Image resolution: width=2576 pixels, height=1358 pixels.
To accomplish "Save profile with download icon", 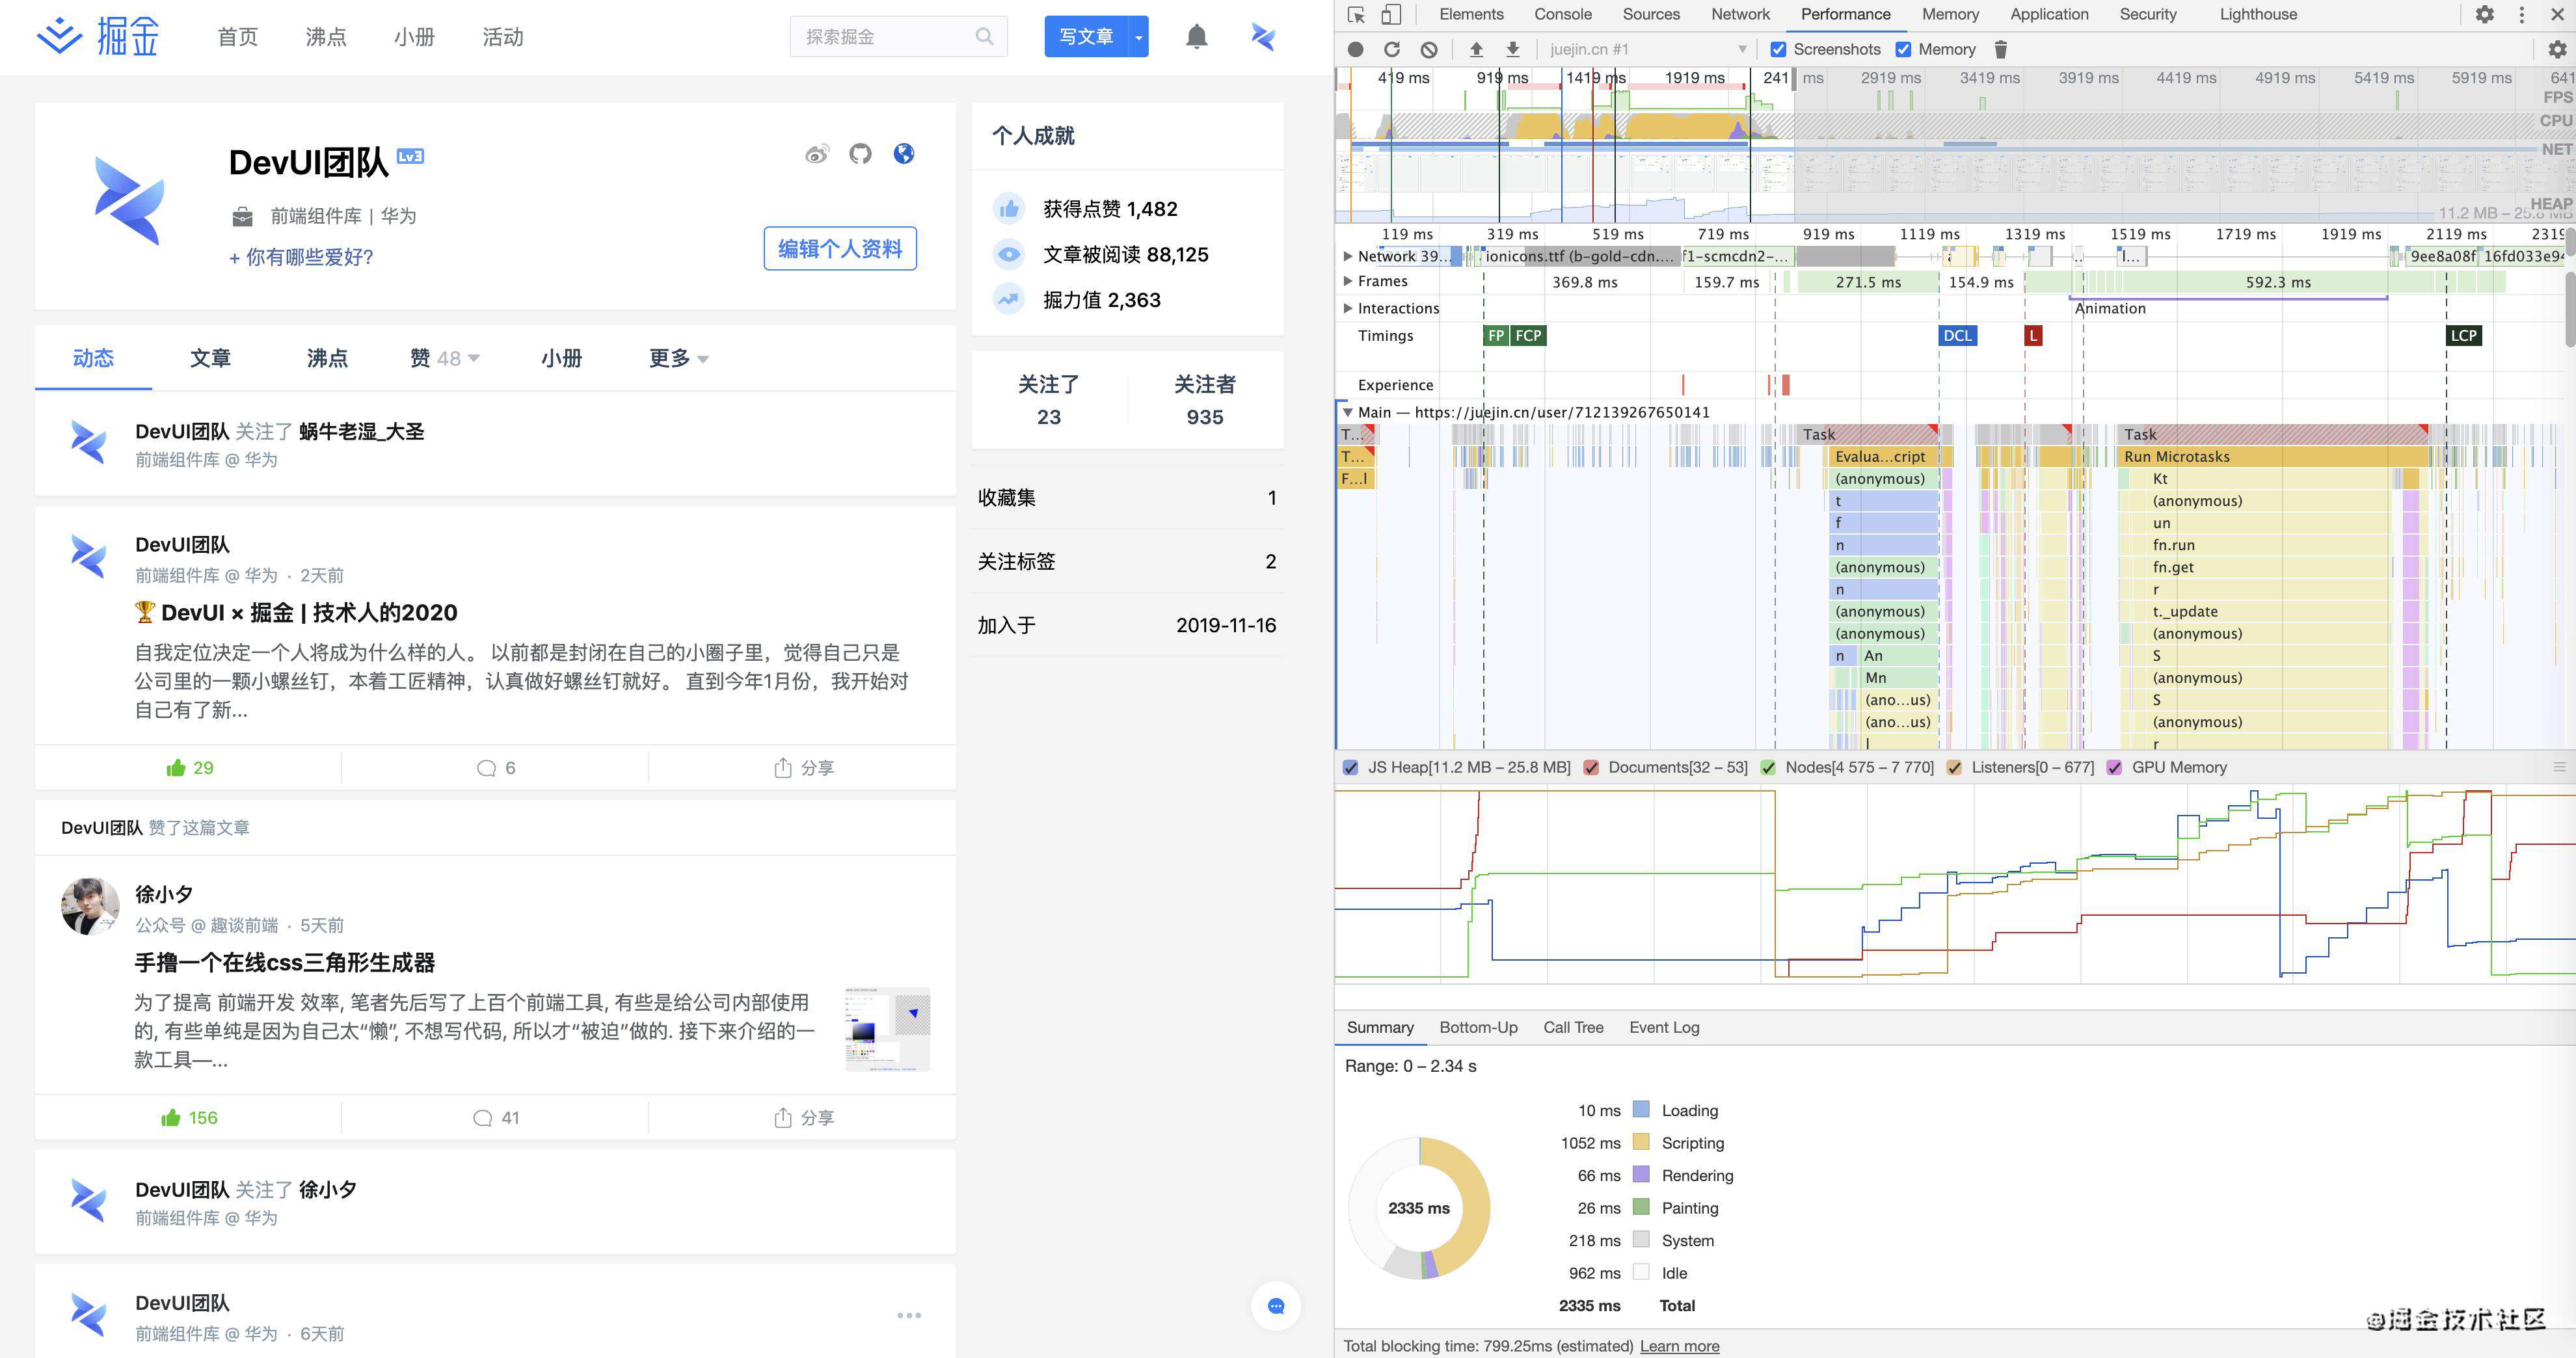I will coord(1513,49).
